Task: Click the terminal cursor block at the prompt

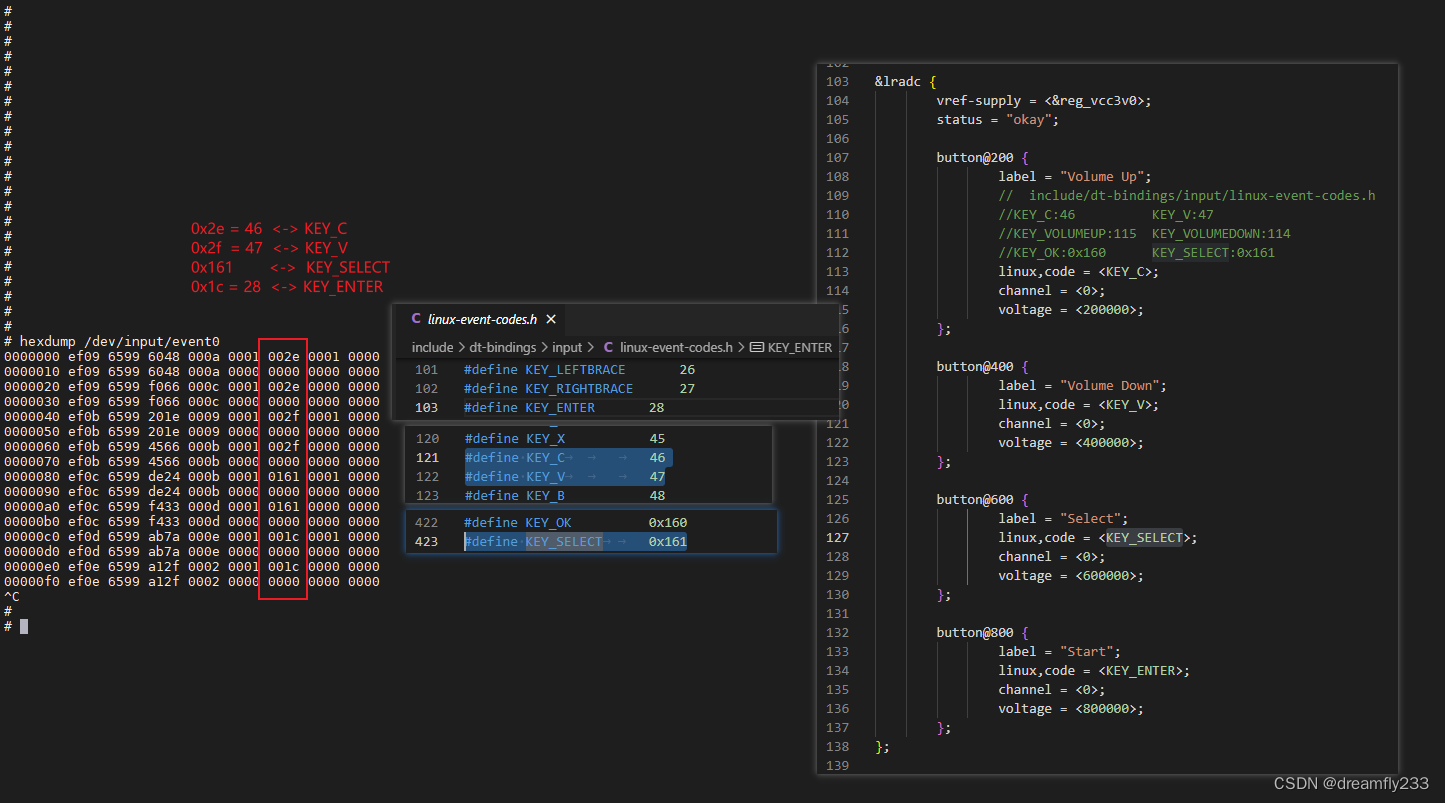Action: coord(24,626)
